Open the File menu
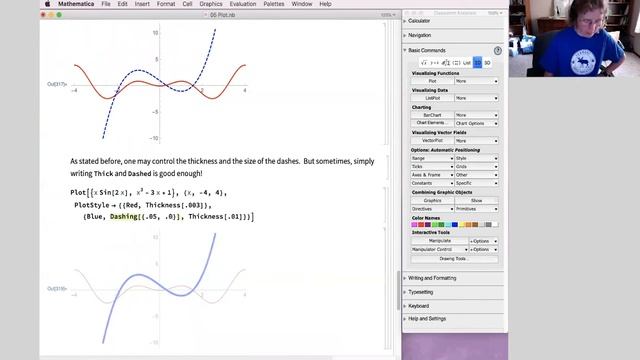 point(106,4)
